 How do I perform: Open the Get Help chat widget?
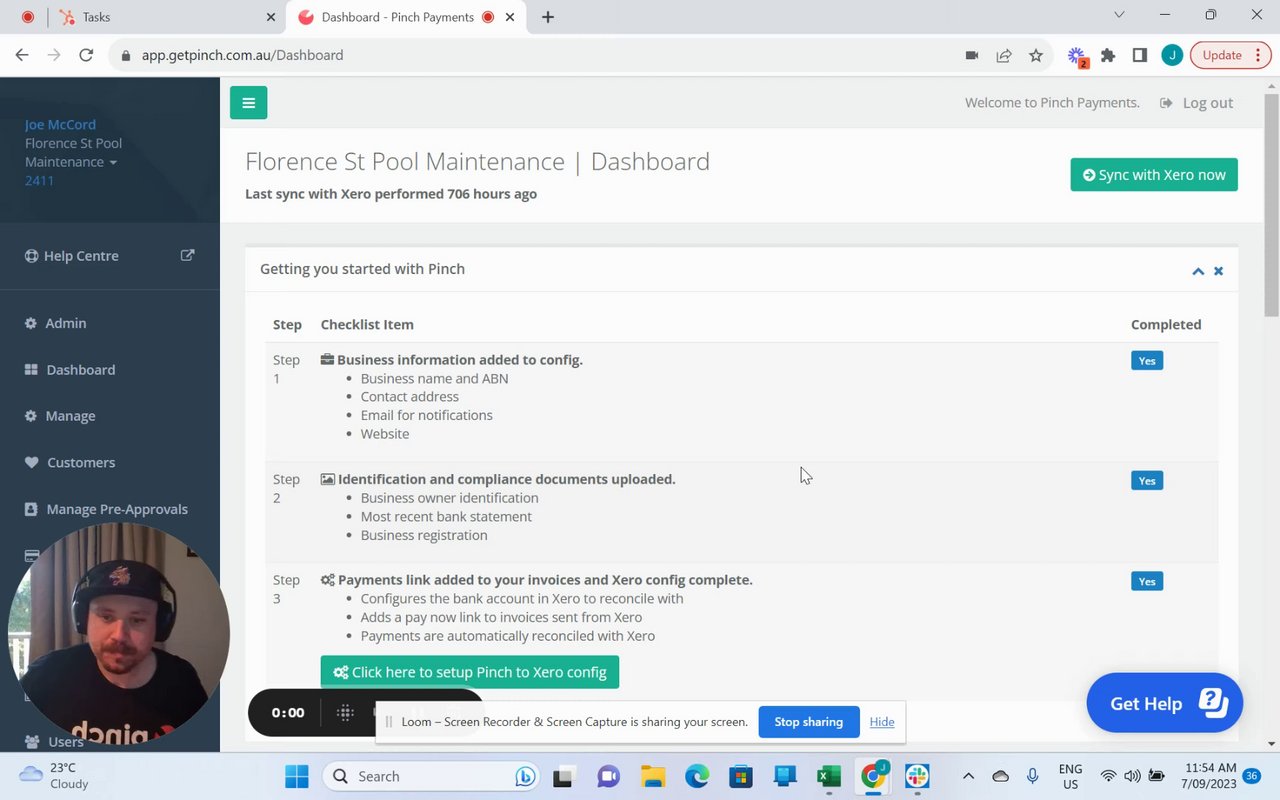[1164, 703]
